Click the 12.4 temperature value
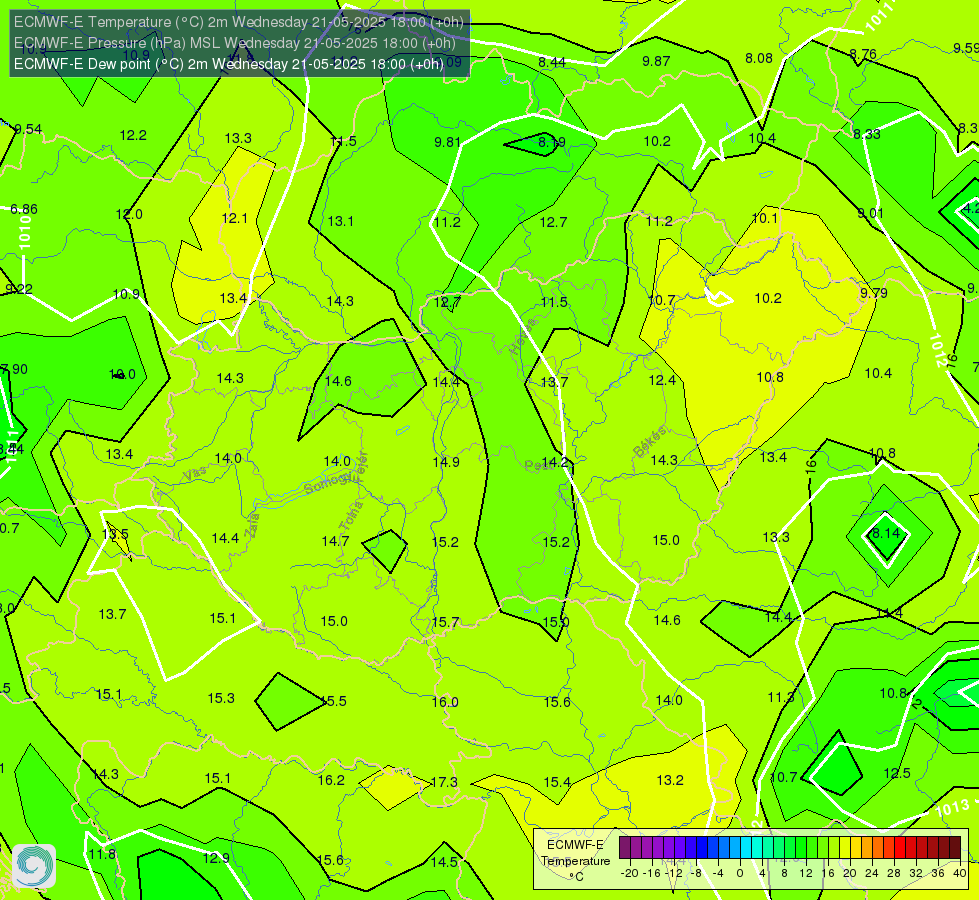This screenshot has height=900, width=979. coord(662,380)
